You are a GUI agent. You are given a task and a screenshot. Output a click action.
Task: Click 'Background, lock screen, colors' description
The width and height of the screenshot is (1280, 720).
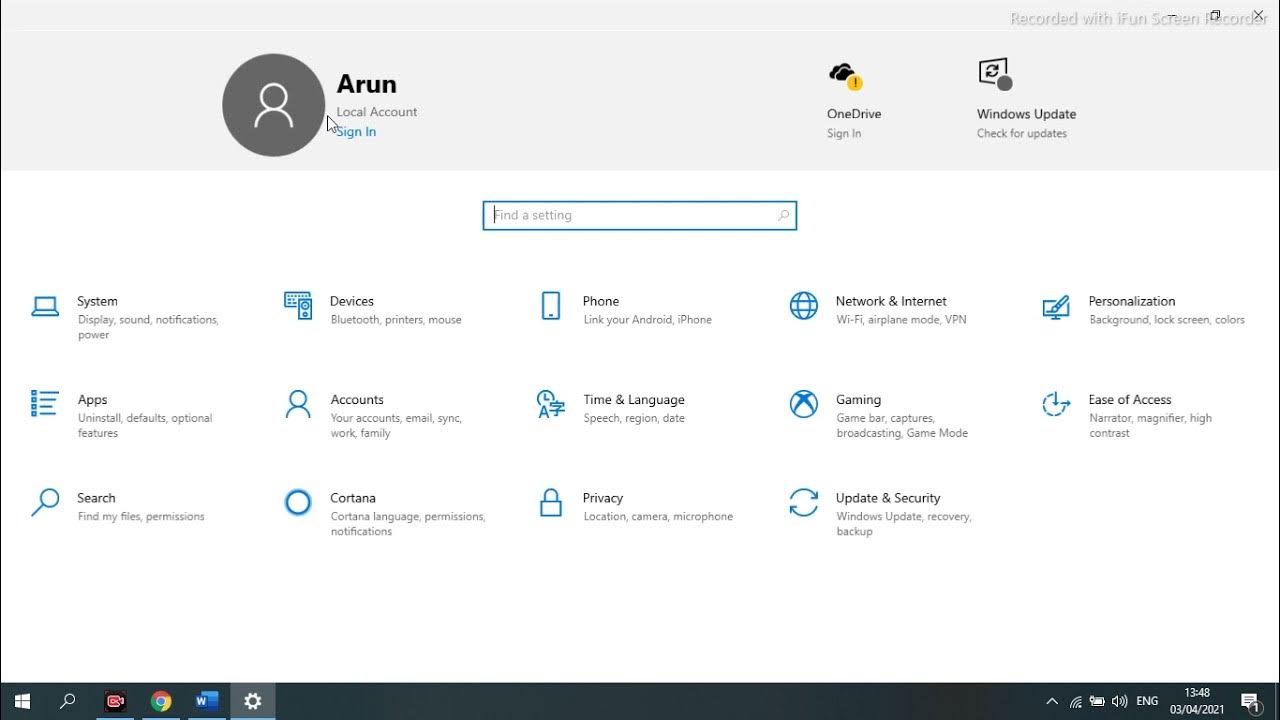1167,320
